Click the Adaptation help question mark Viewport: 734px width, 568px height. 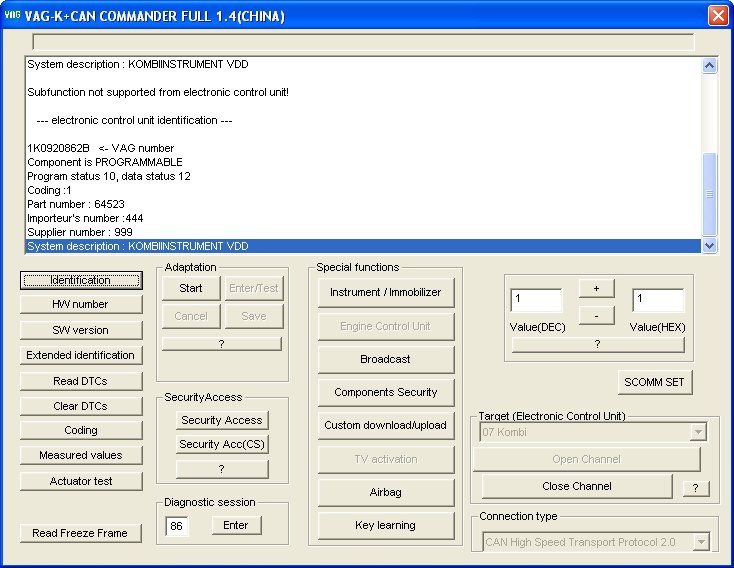tap(222, 344)
